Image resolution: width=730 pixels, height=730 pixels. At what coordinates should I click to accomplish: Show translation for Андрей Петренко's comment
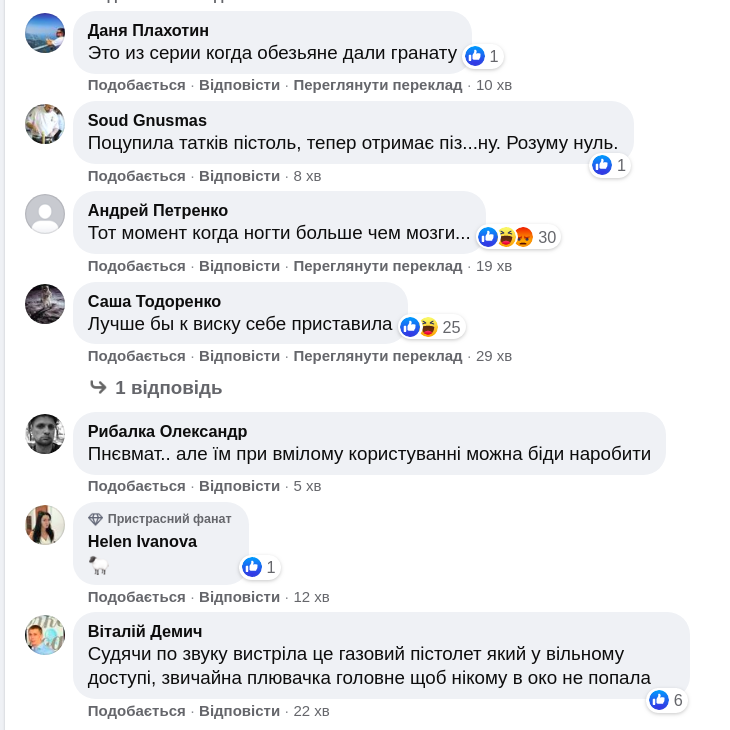(377, 266)
